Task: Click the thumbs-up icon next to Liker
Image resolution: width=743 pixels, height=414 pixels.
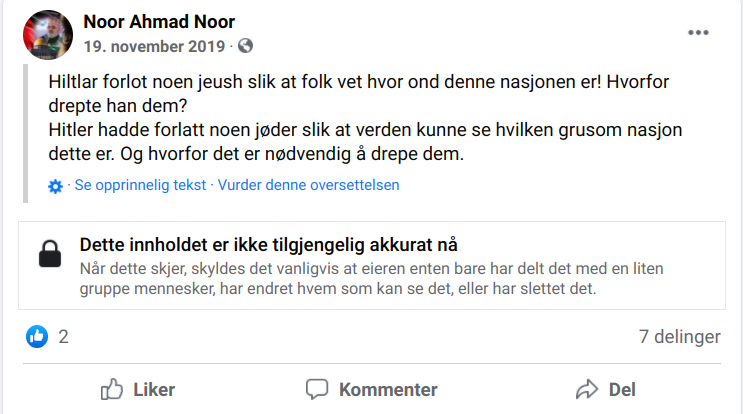Action: tap(112, 389)
